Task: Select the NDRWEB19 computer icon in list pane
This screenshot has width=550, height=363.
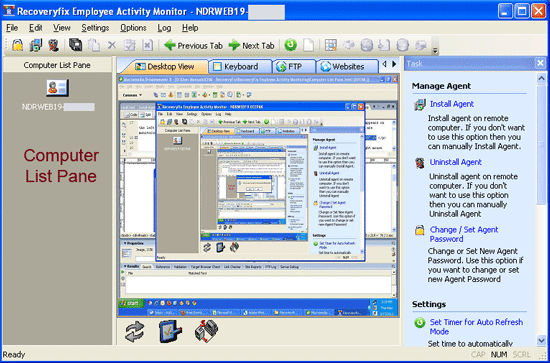Action: click(x=58, y=88)
